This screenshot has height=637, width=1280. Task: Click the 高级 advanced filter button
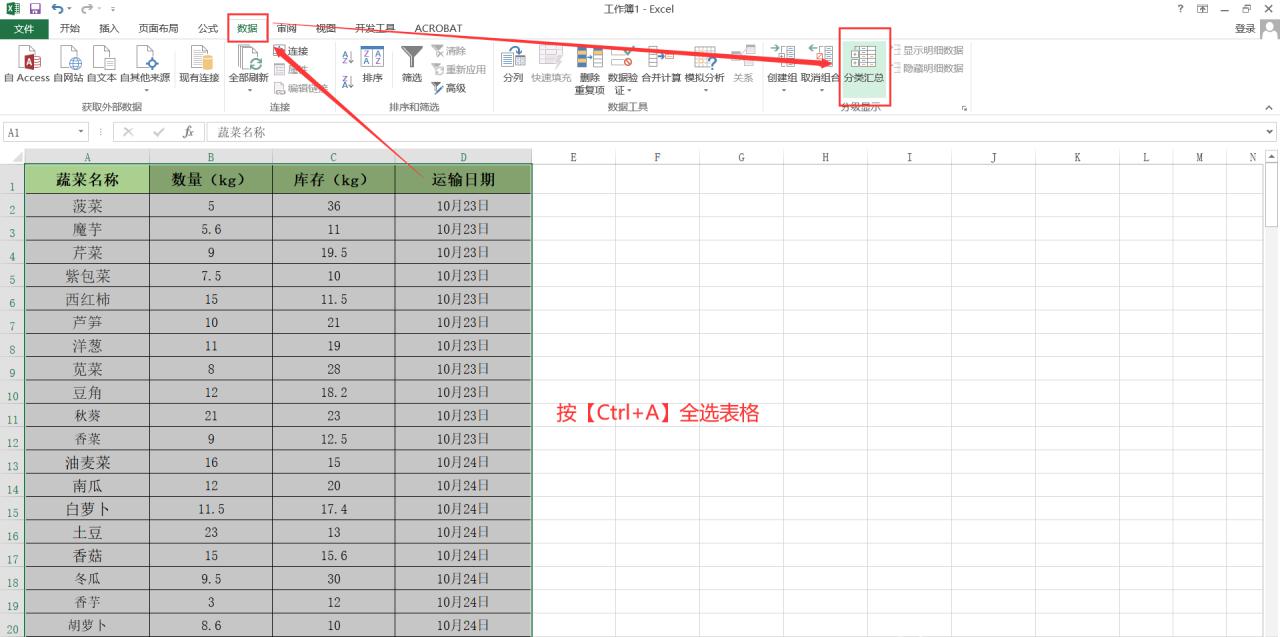pos(449,88)
